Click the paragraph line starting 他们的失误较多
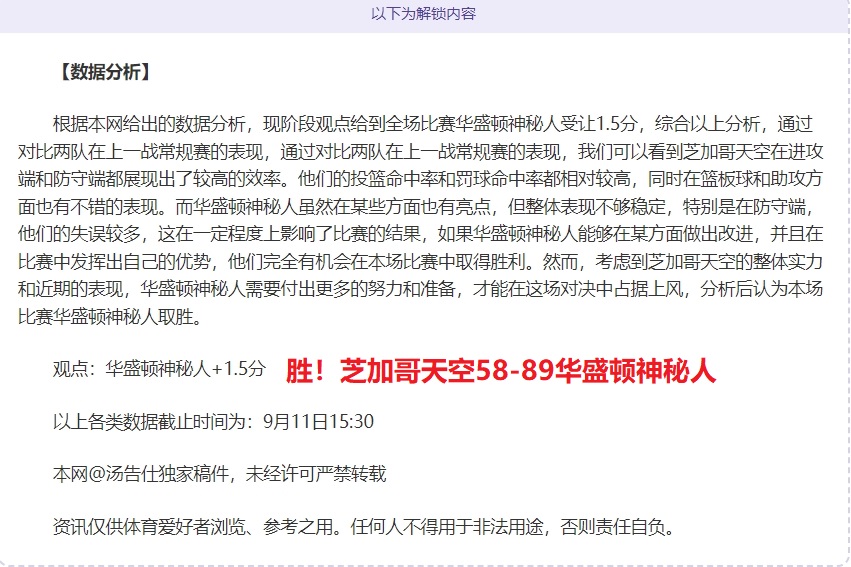 tap(421, 234)
